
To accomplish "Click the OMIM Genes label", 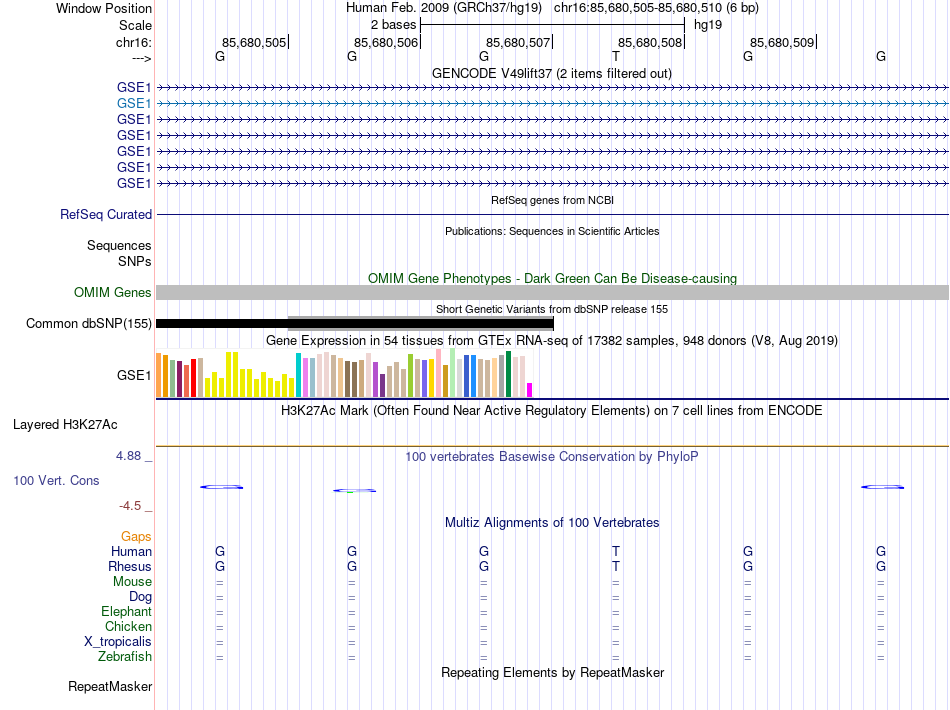I will [x=113, y=293].
